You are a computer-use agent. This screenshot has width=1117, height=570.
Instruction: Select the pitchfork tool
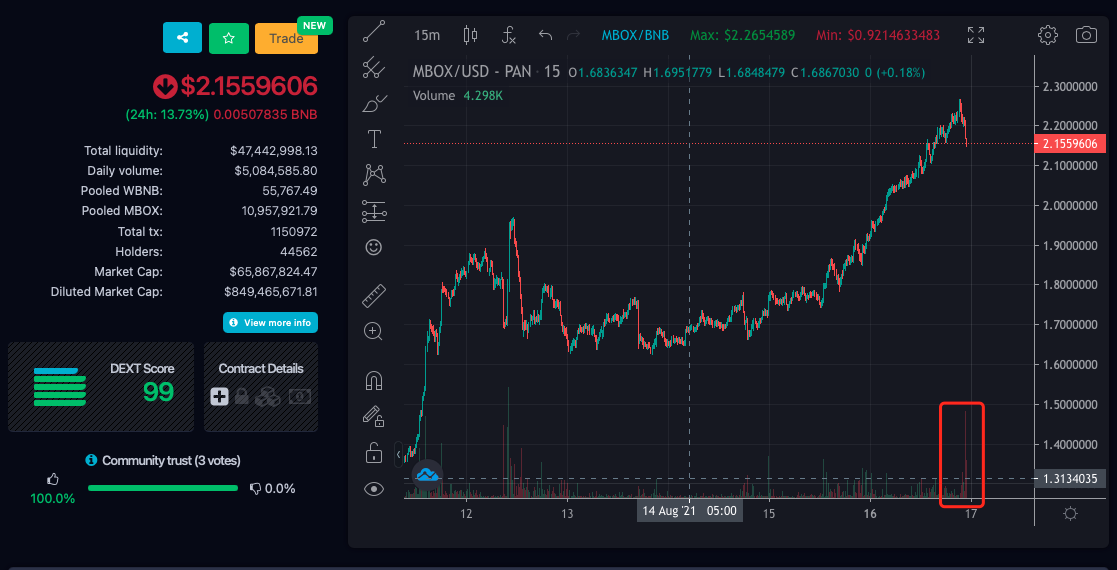click(x=373, y=68)
